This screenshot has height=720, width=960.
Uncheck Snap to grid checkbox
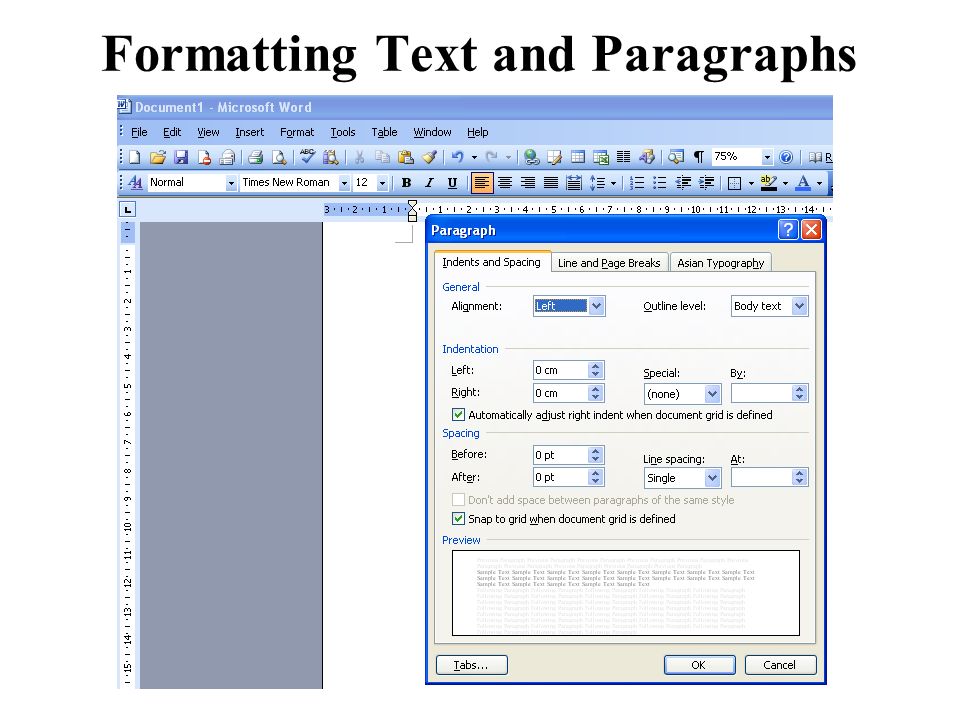[x=458, y=519]
